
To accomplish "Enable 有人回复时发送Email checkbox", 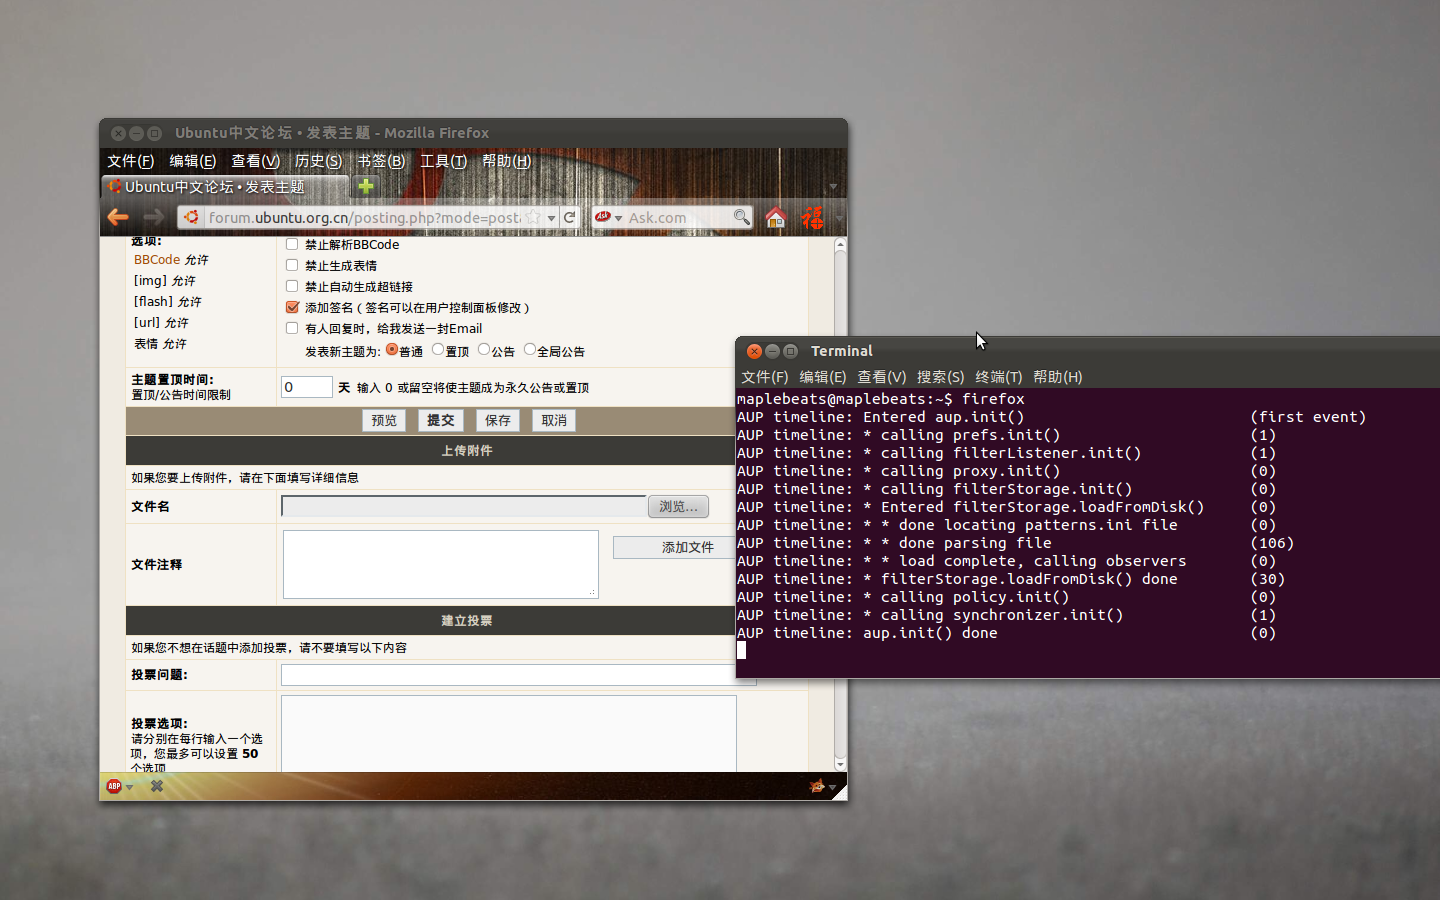I will (x=292, y=328).
